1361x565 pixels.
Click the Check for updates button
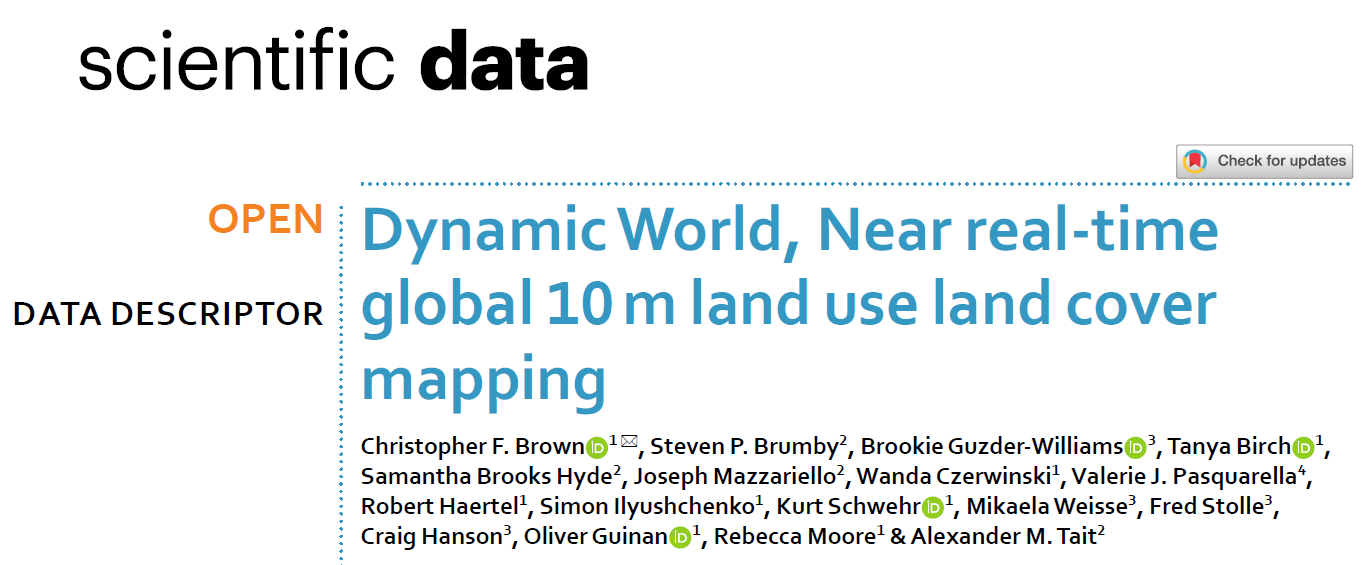pos(1264,161)
